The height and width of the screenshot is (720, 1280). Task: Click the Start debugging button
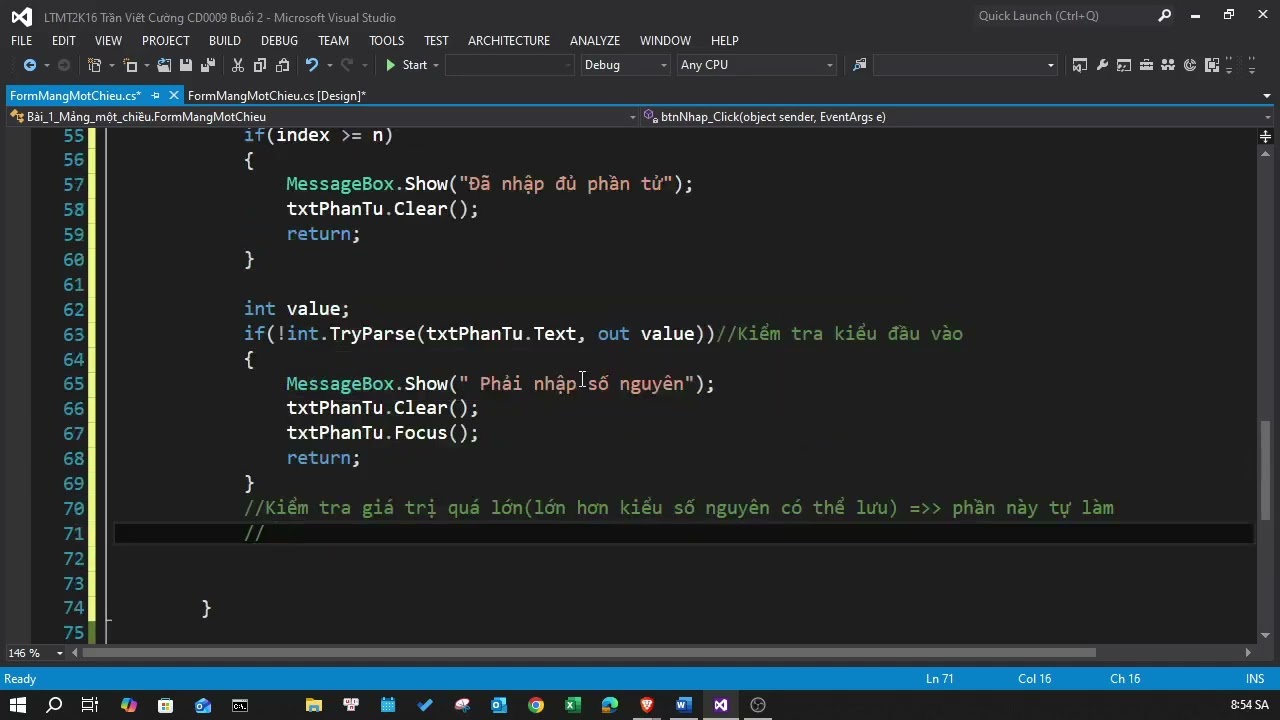[x=406, y=65]
